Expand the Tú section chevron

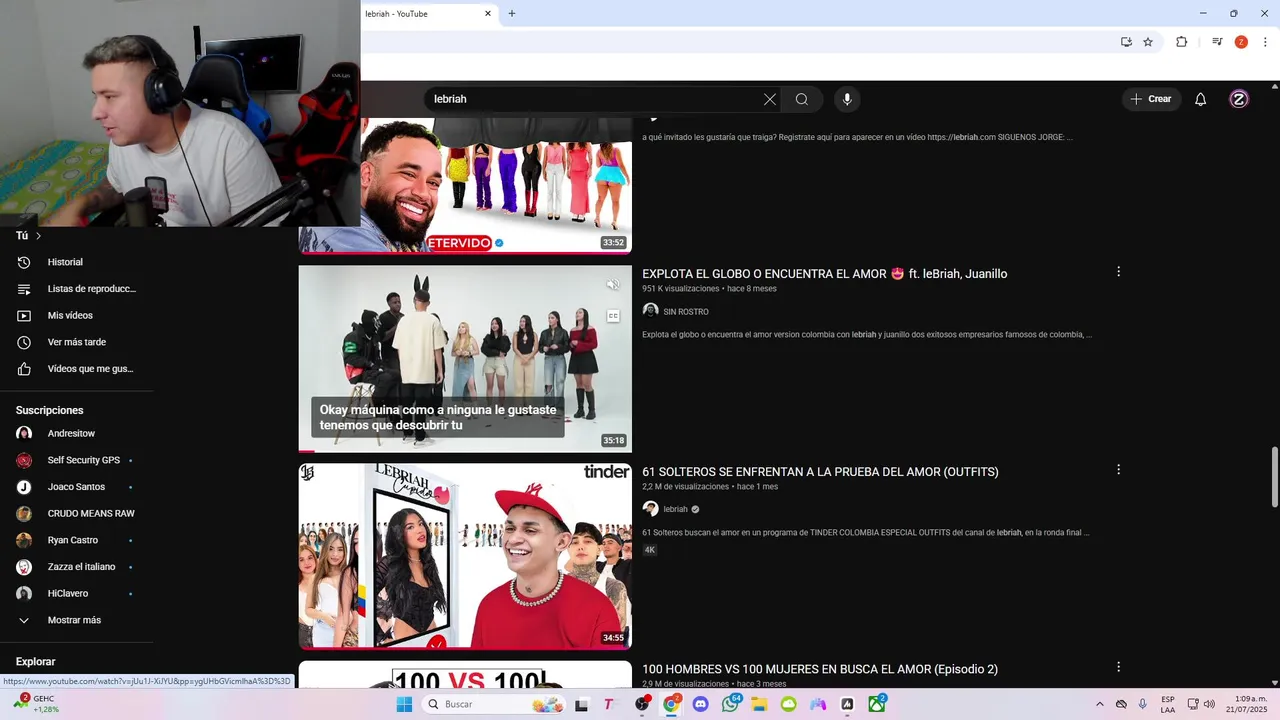[x=38, y=236]
